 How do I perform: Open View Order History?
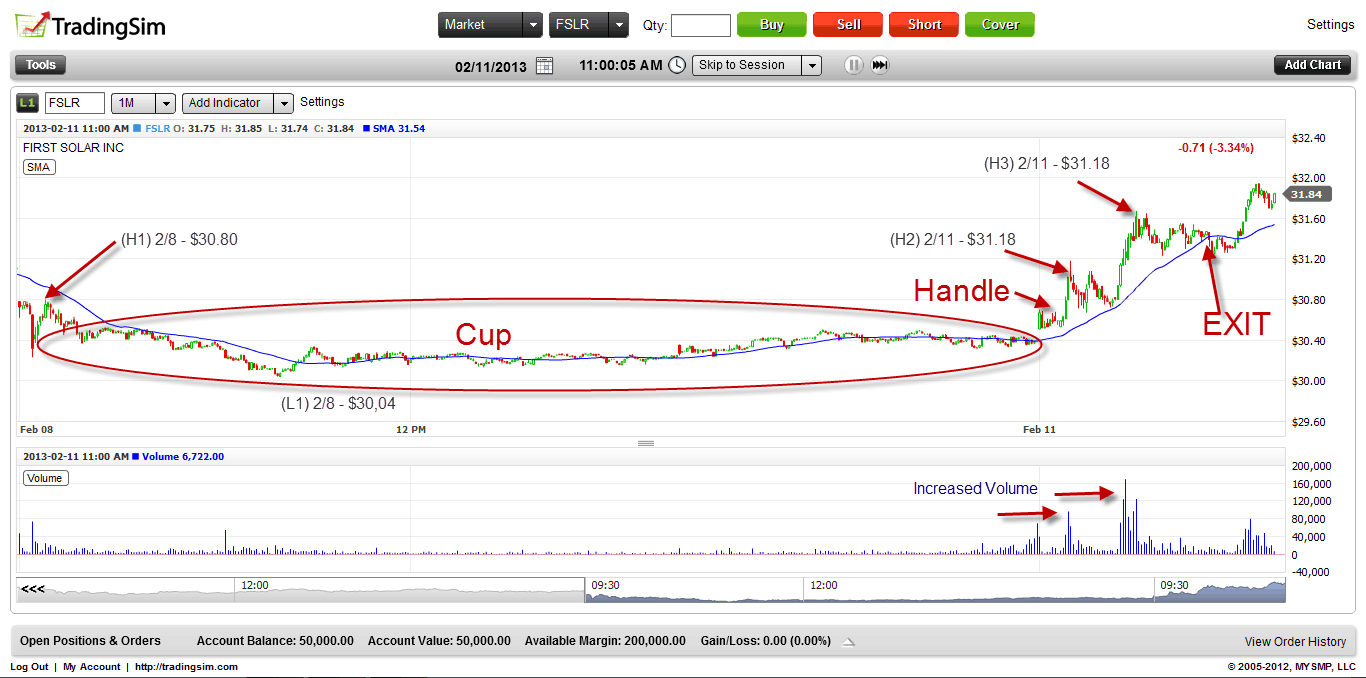(1295, 641)
